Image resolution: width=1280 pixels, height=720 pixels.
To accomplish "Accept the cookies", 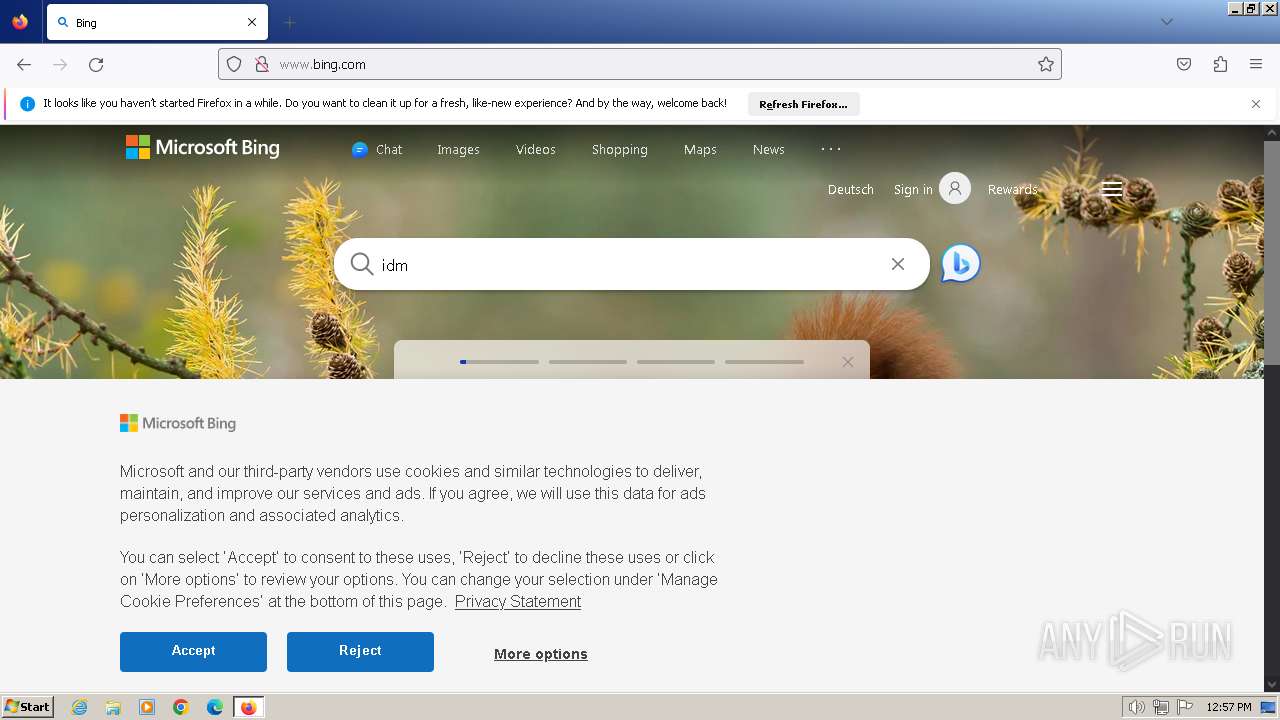I will pos(193,651).
